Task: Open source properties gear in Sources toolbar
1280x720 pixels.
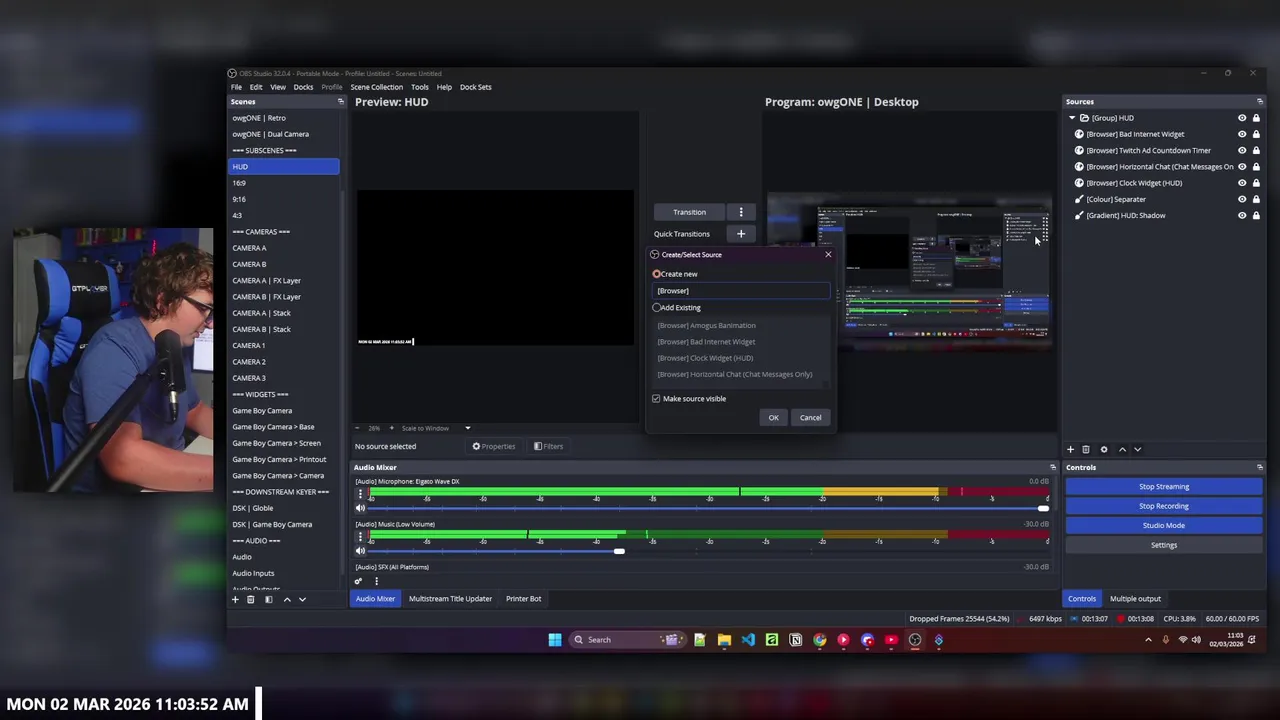Action: click(1104, 450)
